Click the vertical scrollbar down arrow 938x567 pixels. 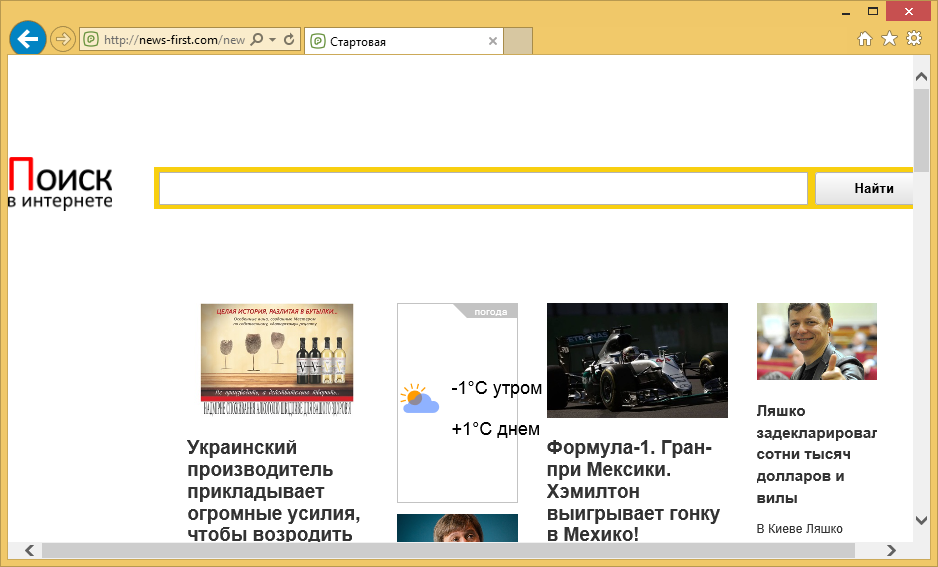point(921,520)
